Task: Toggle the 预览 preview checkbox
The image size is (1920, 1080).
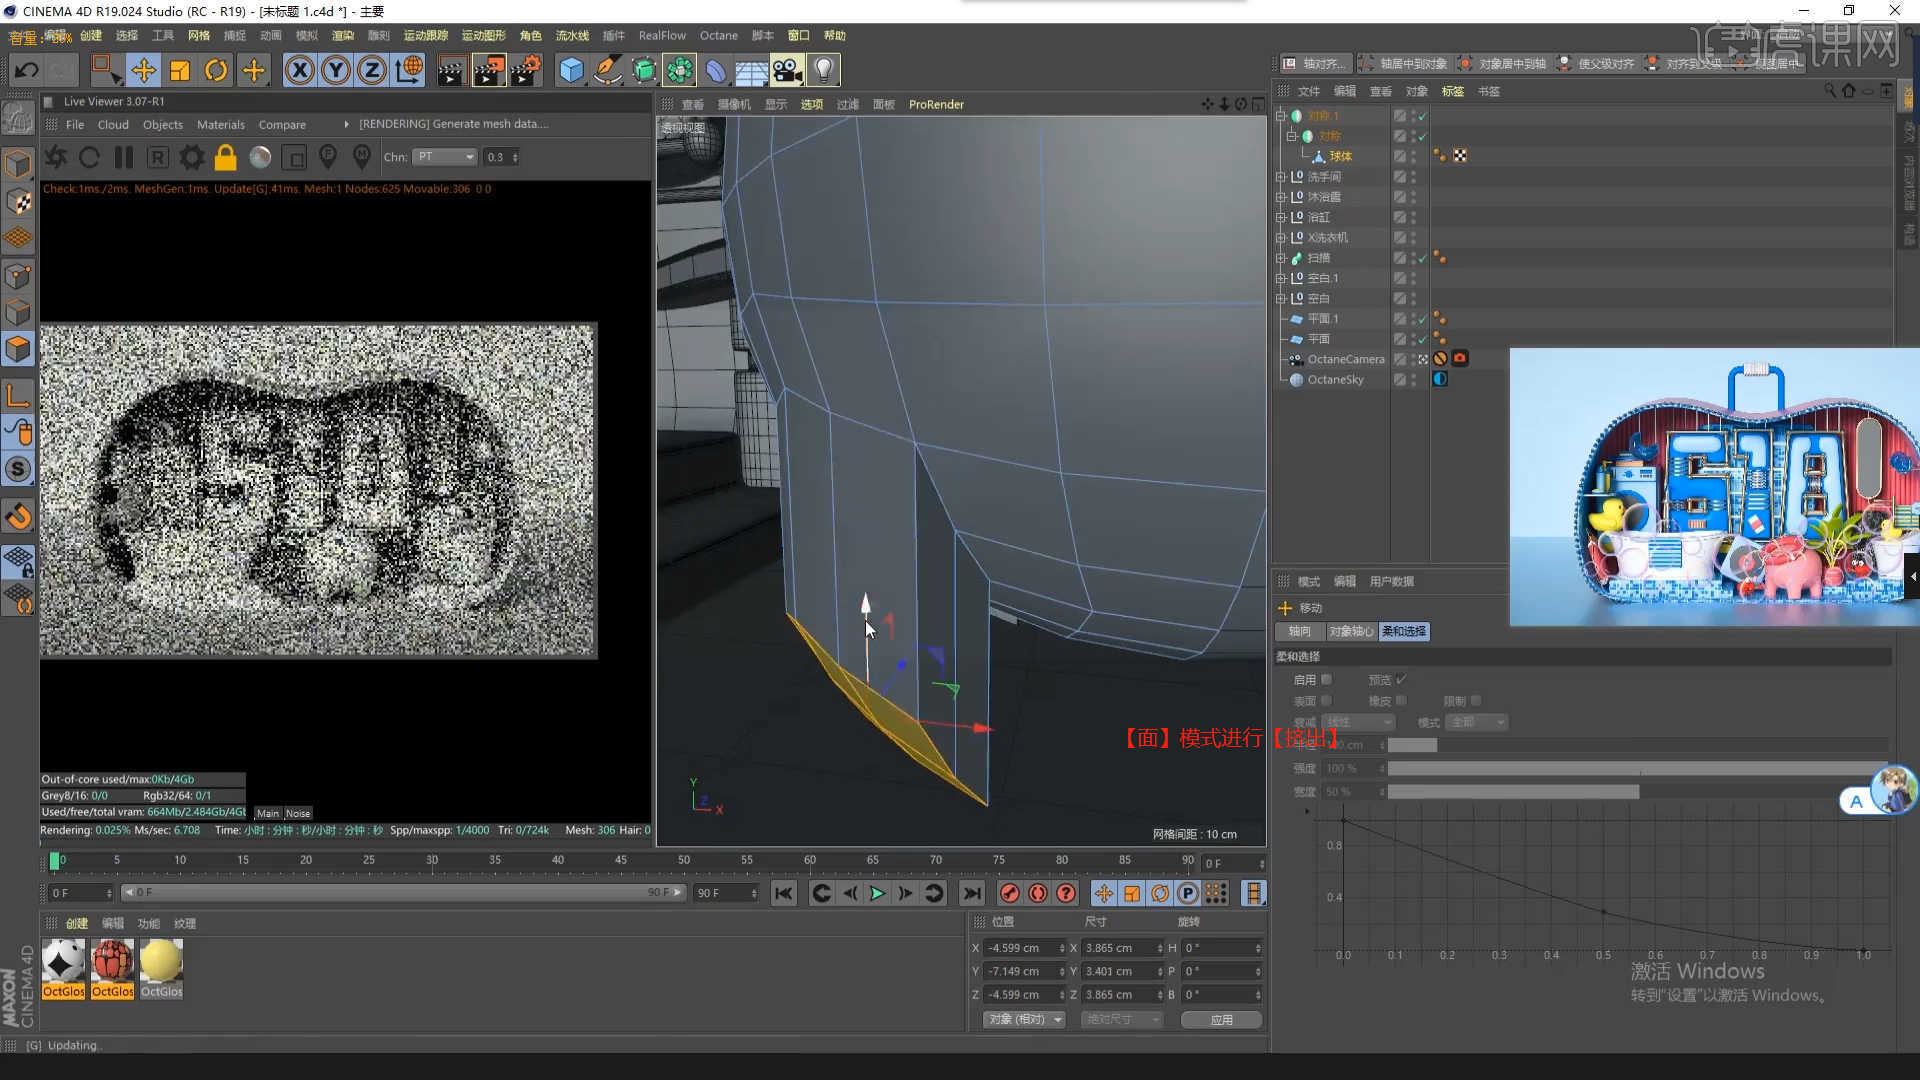Action: (1401, 680)
